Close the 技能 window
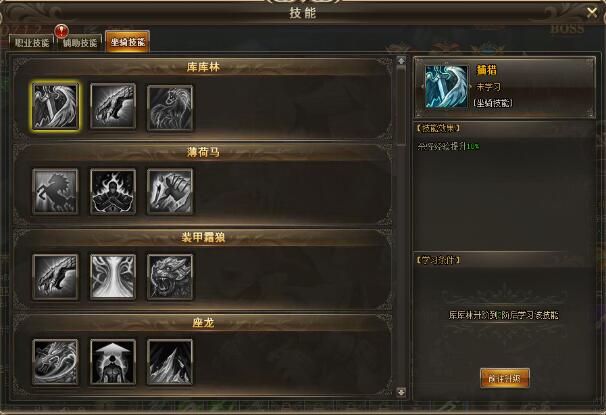This screenshot has width=606, height=415. [x=592, y=13]
